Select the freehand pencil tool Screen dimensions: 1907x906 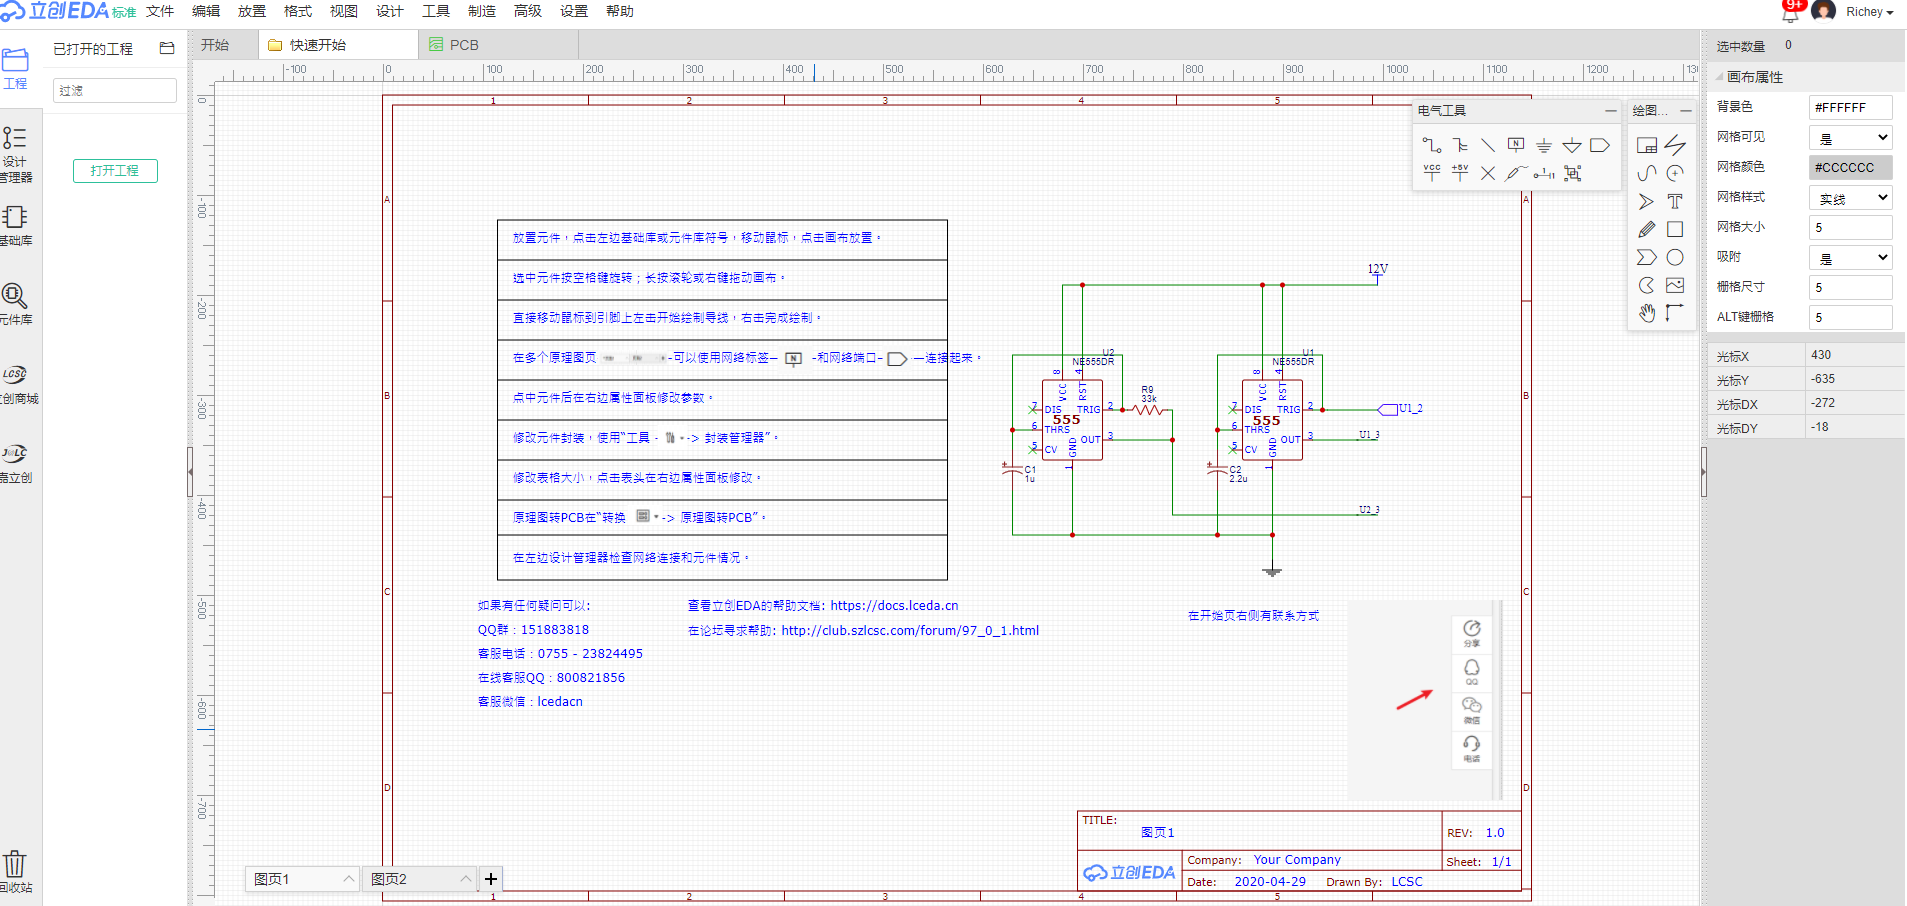(x=1647, y=229)
